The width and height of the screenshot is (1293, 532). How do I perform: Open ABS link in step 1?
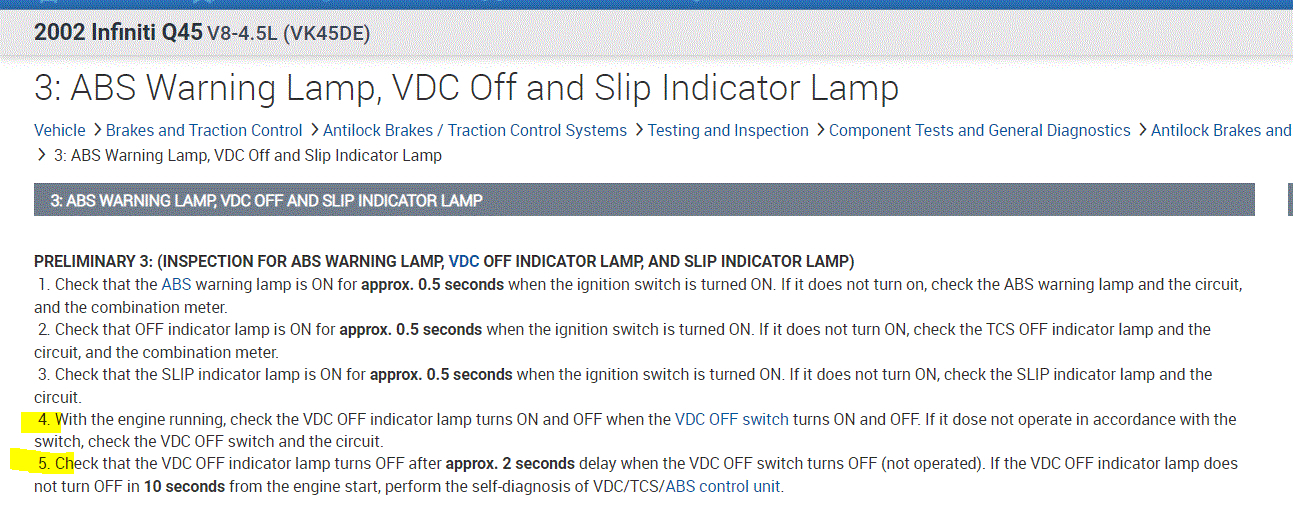click(x=176, y=284)
